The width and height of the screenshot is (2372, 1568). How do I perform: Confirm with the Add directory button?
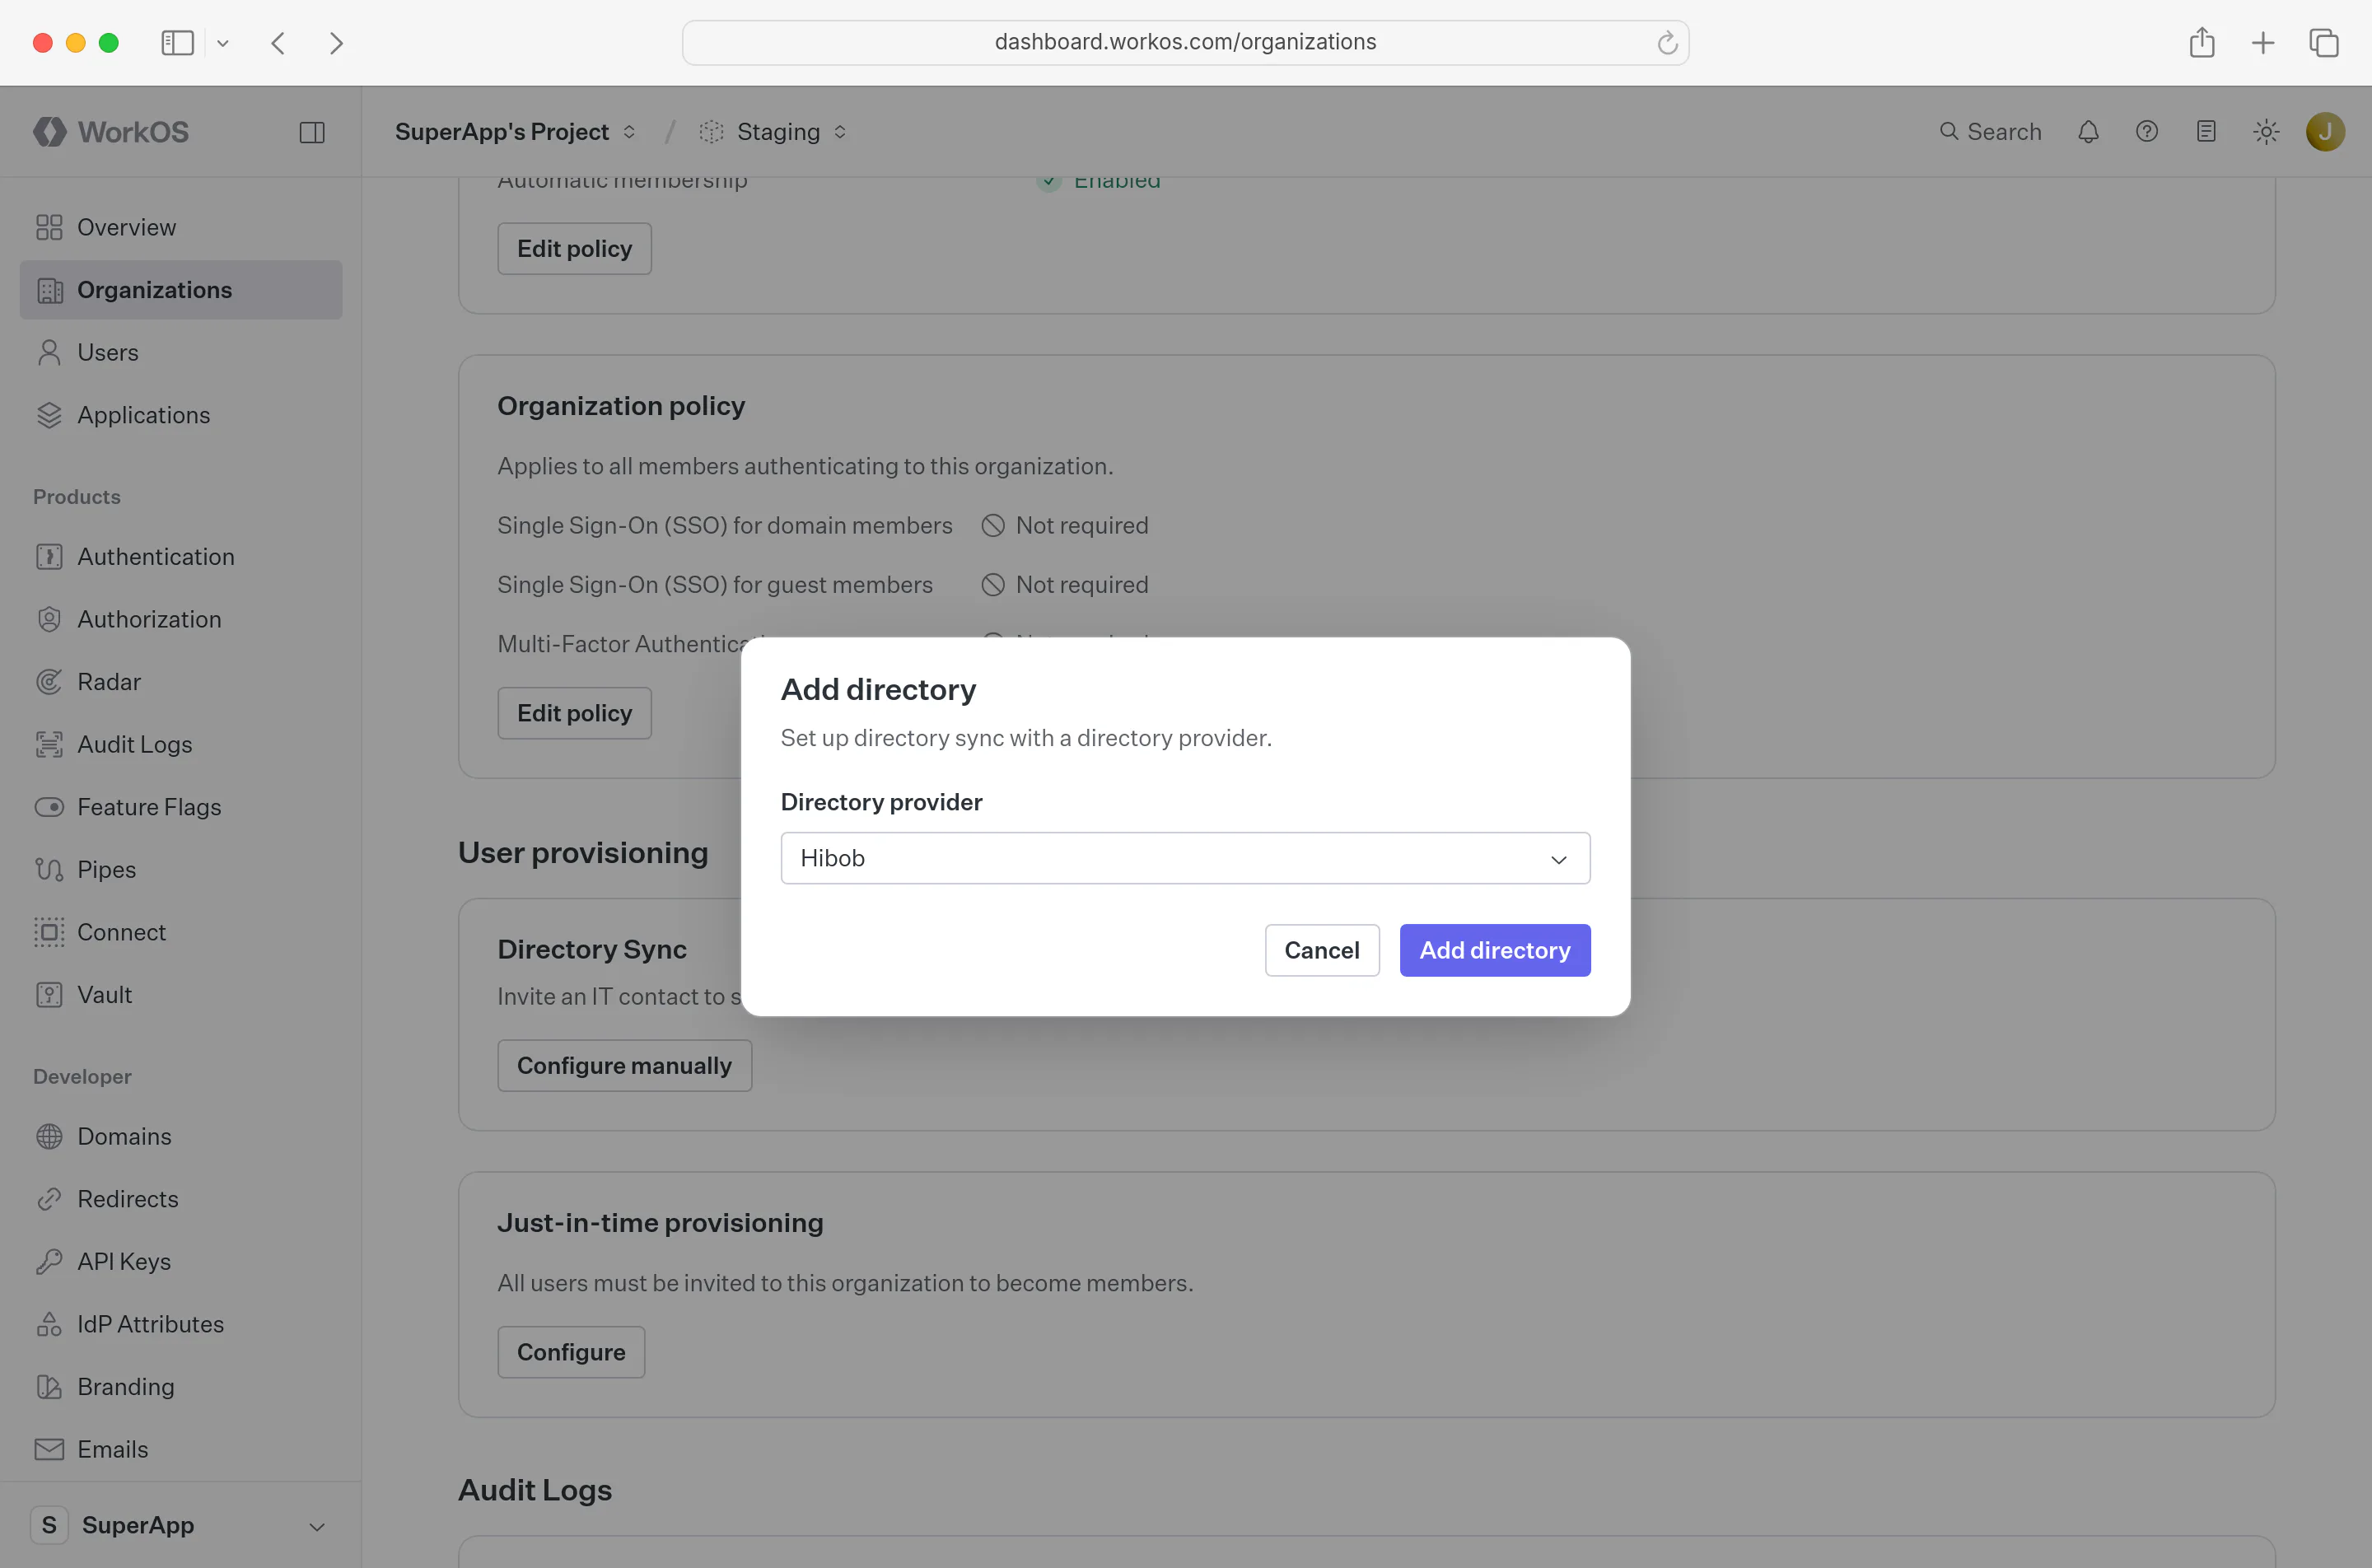[1494, 950]
